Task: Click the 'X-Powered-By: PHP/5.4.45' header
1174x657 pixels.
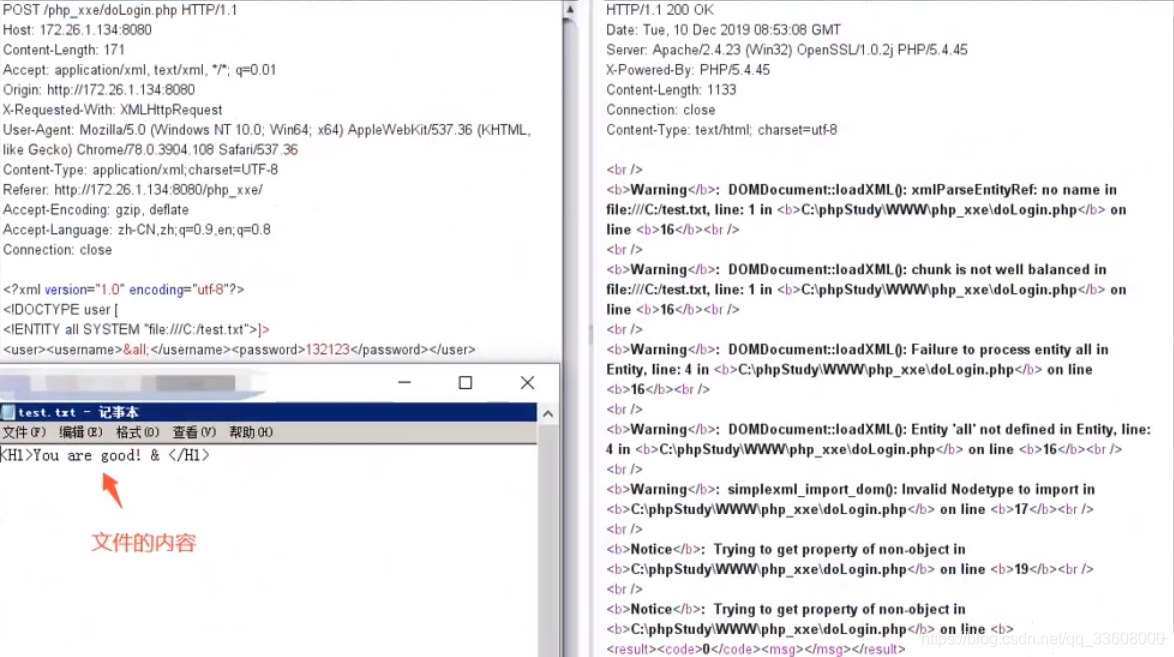Action: coord(688,70)
